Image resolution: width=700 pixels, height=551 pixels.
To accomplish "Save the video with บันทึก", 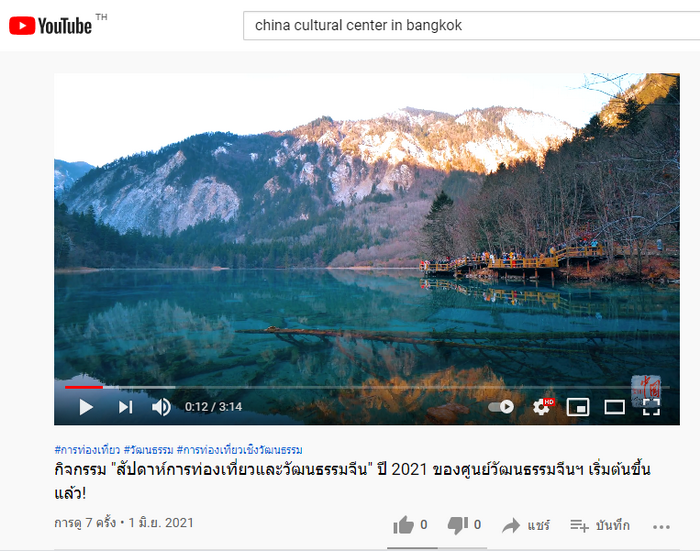I will (600, 526).
